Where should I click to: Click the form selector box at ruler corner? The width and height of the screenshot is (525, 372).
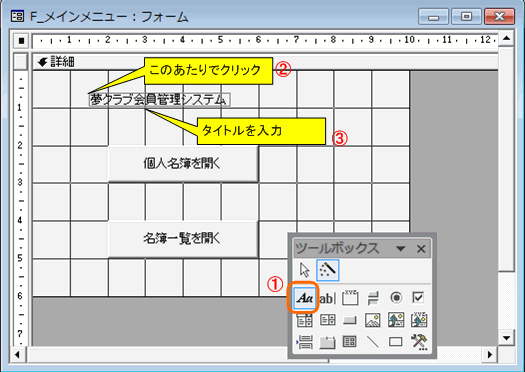(21, 41)
